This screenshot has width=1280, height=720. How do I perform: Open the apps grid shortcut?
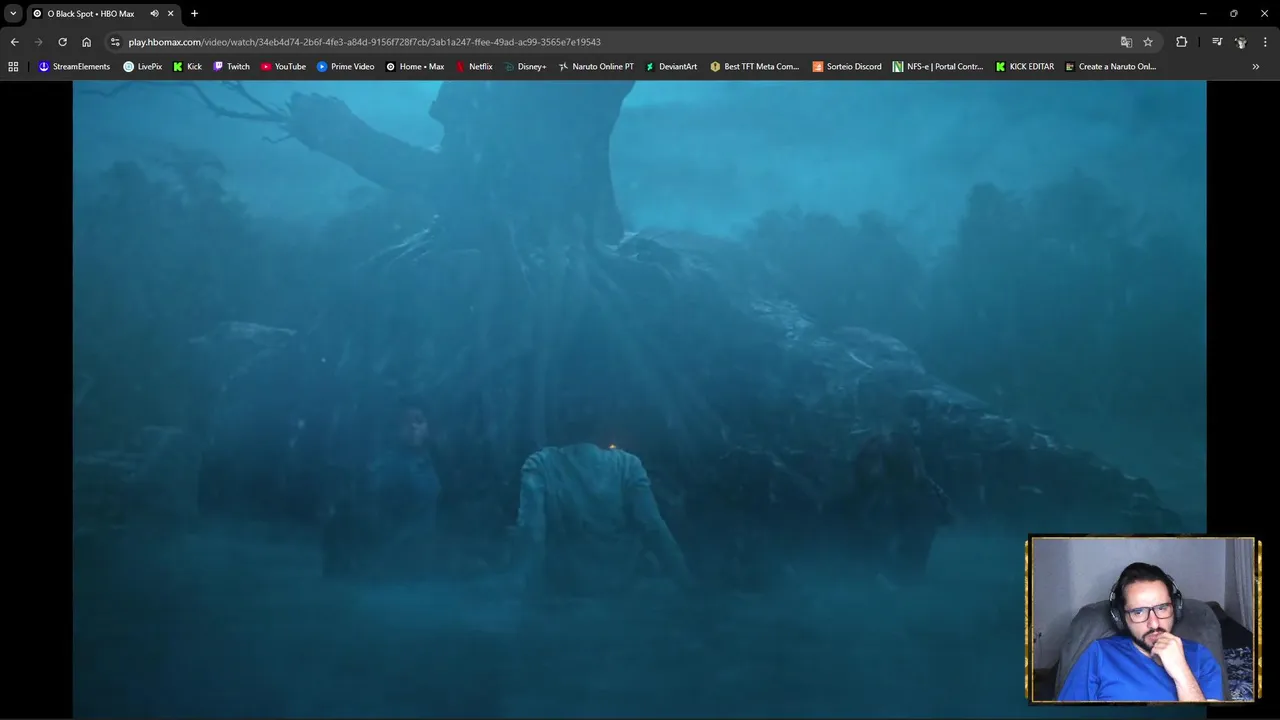13,67
